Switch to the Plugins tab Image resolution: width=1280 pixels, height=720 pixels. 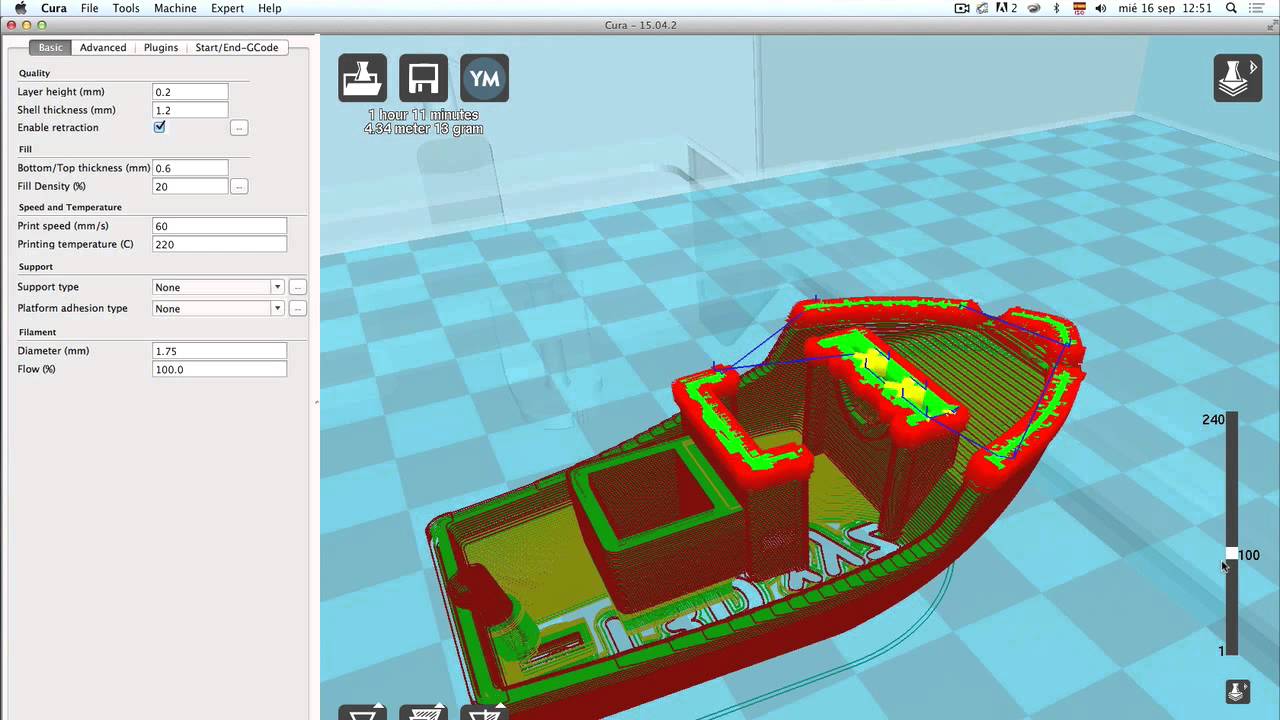tap(161, 47)
